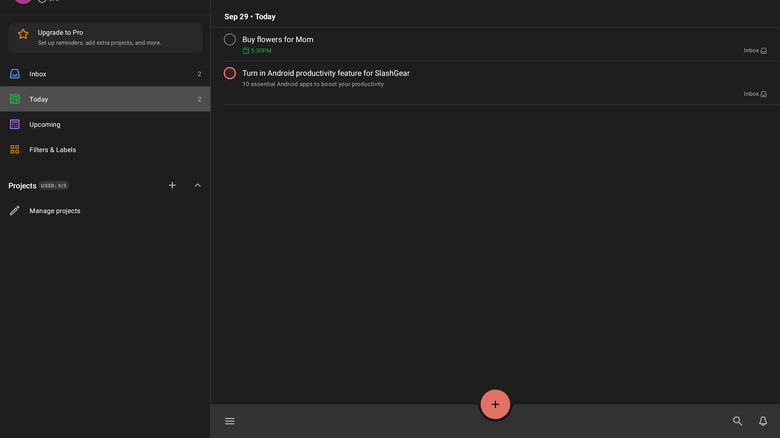Complete the SlashGear productivity feature task

(230, 73)
